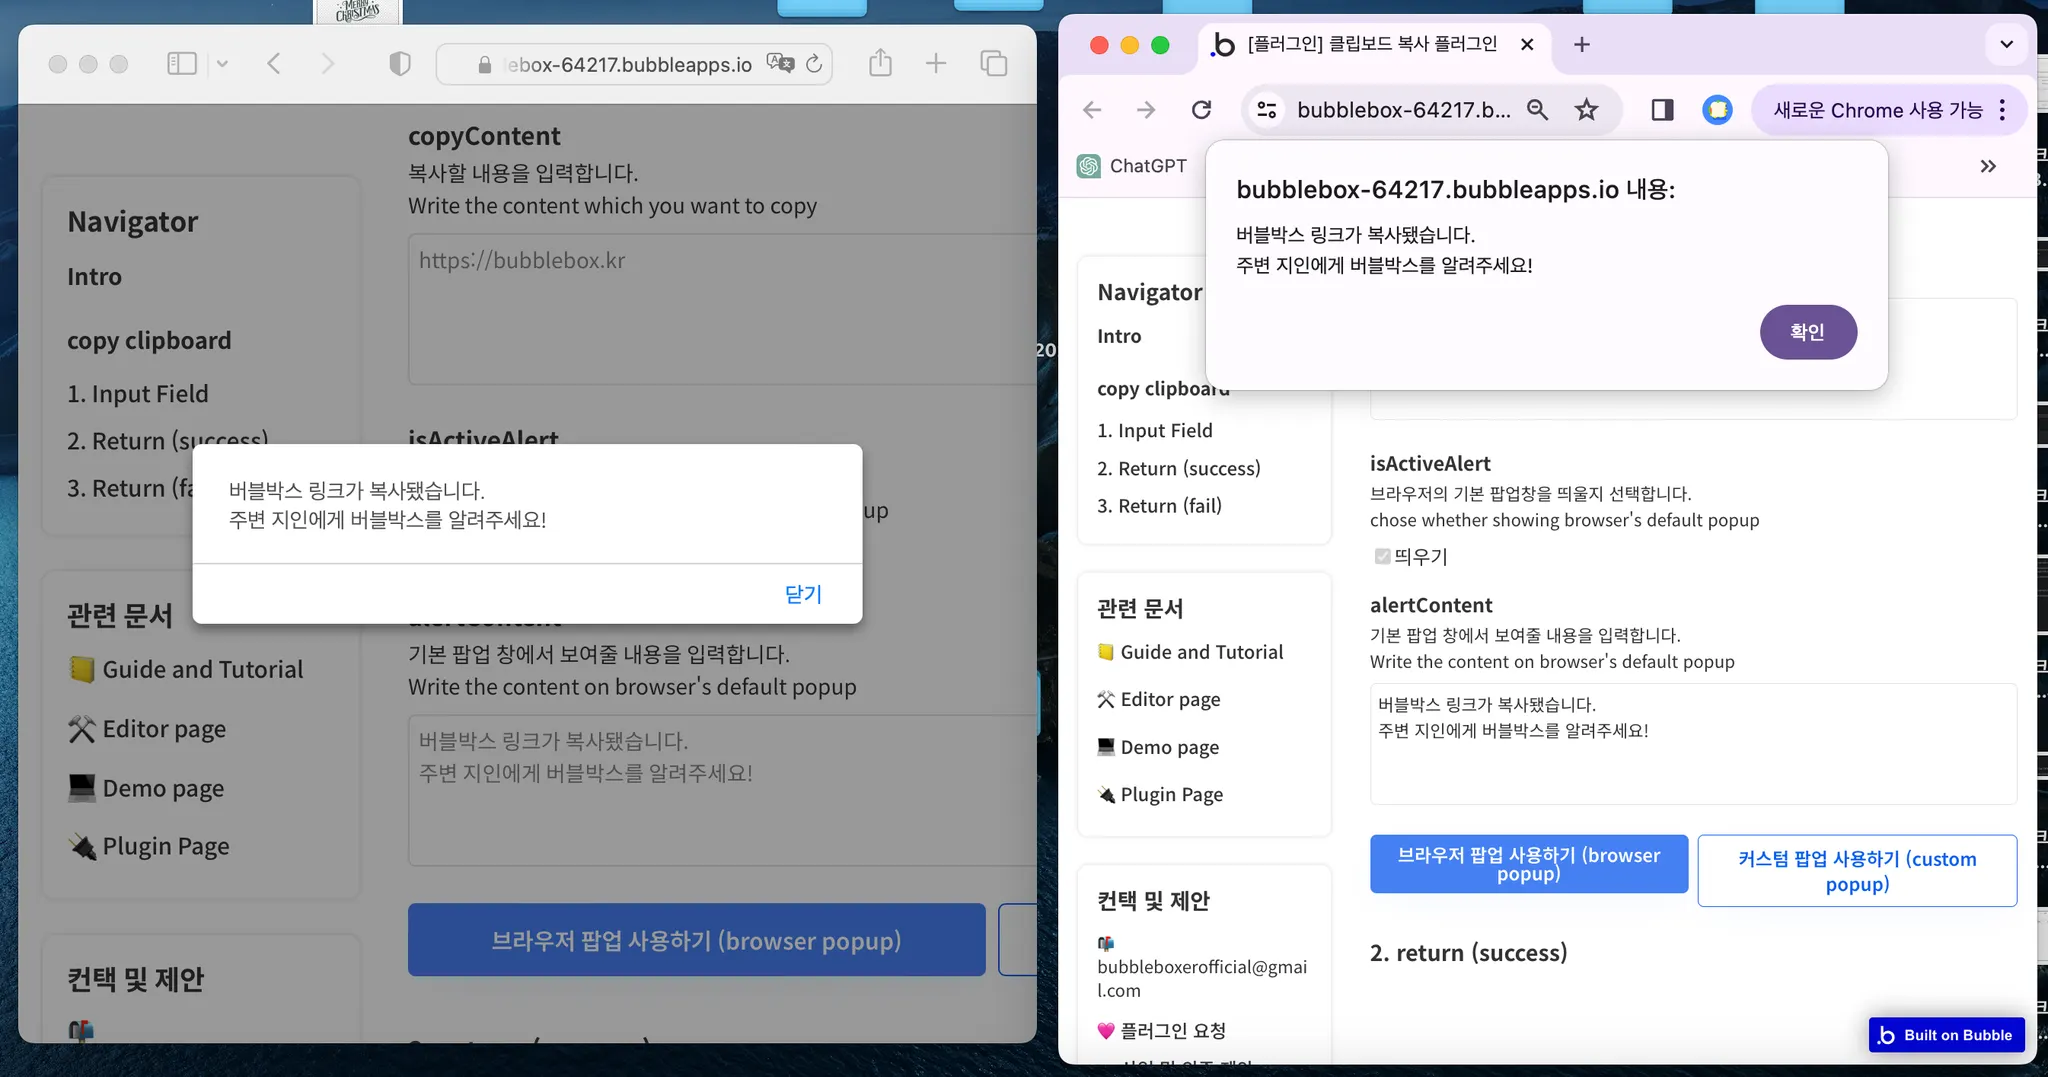The width and height of the screenshot is (2048, 1077).
Task: Click 커스텀 팝업 사용하기 button
Action: (1857, 871)
